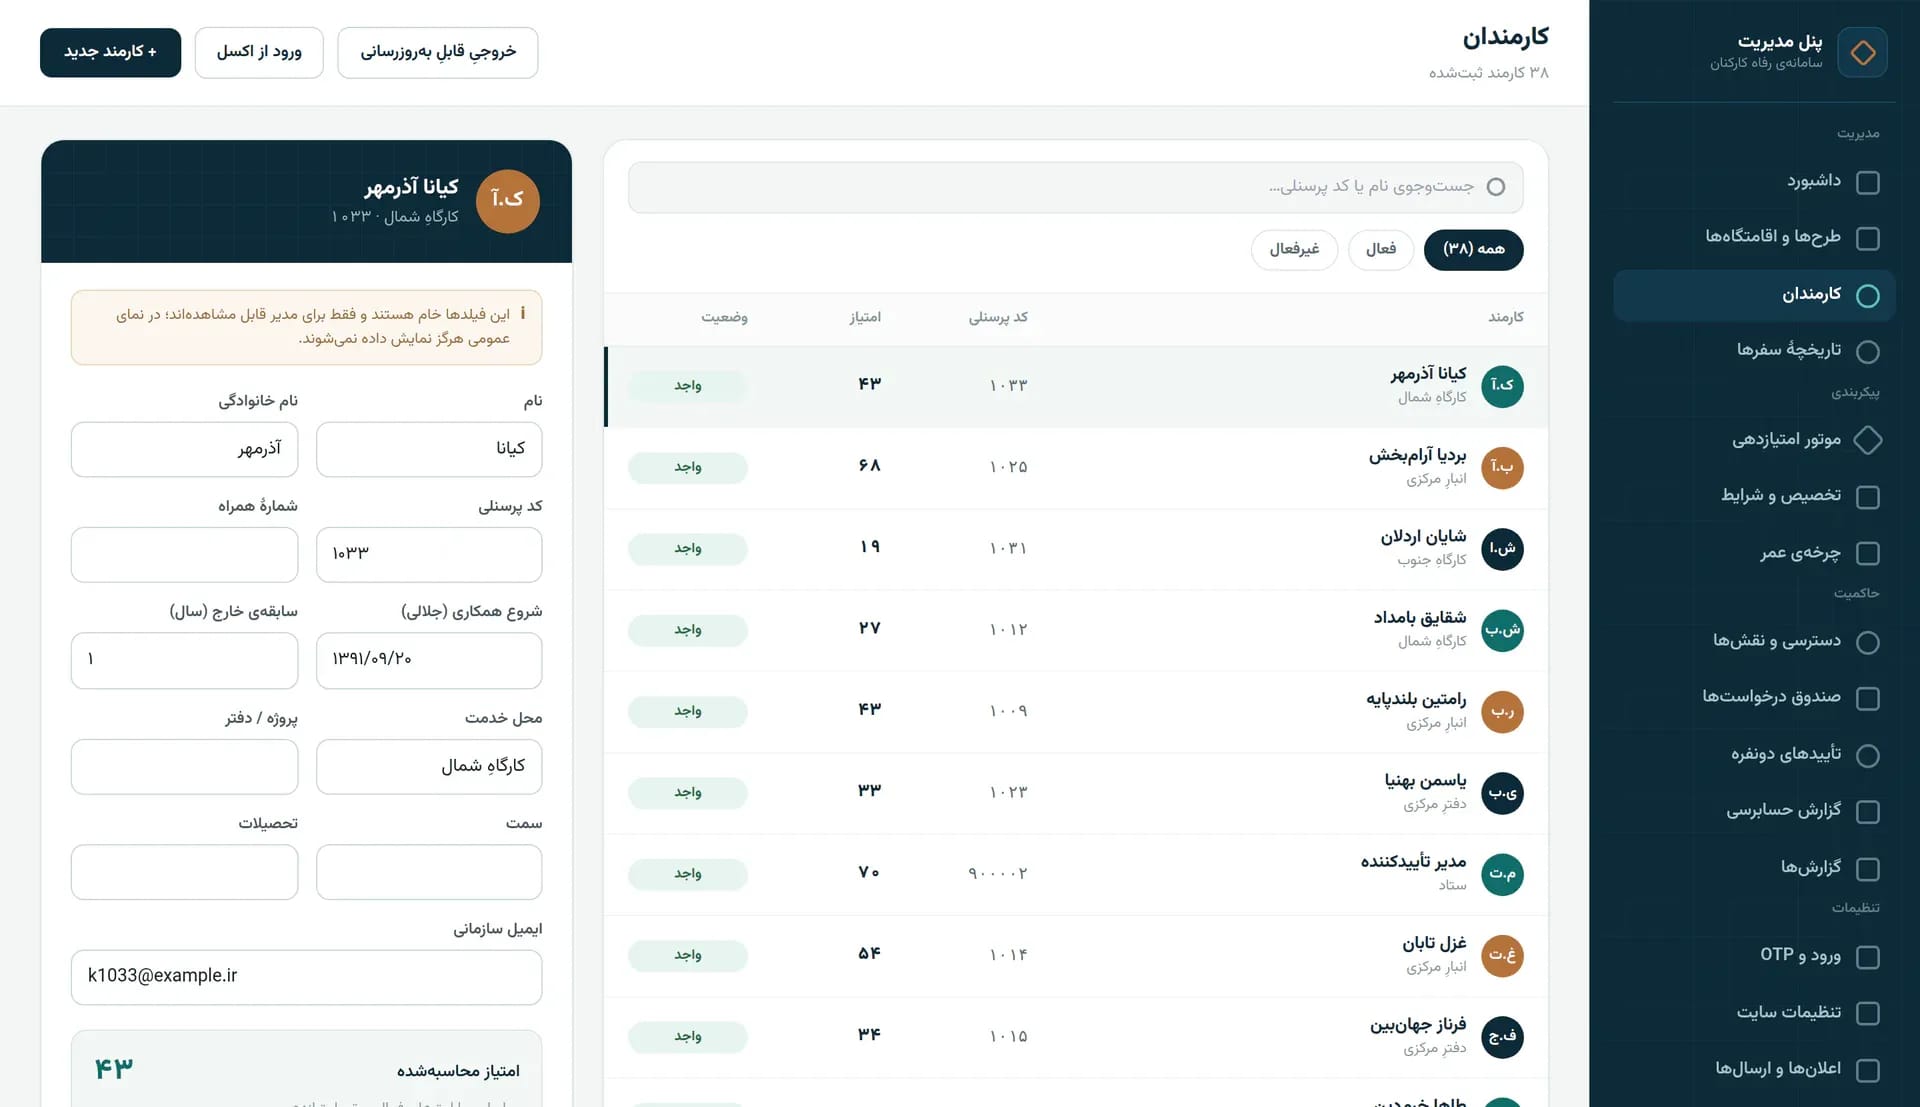Select the همه (۳۸) filter tab
Screen dimensions: 1920x1107
click(x=1473, y=249)
